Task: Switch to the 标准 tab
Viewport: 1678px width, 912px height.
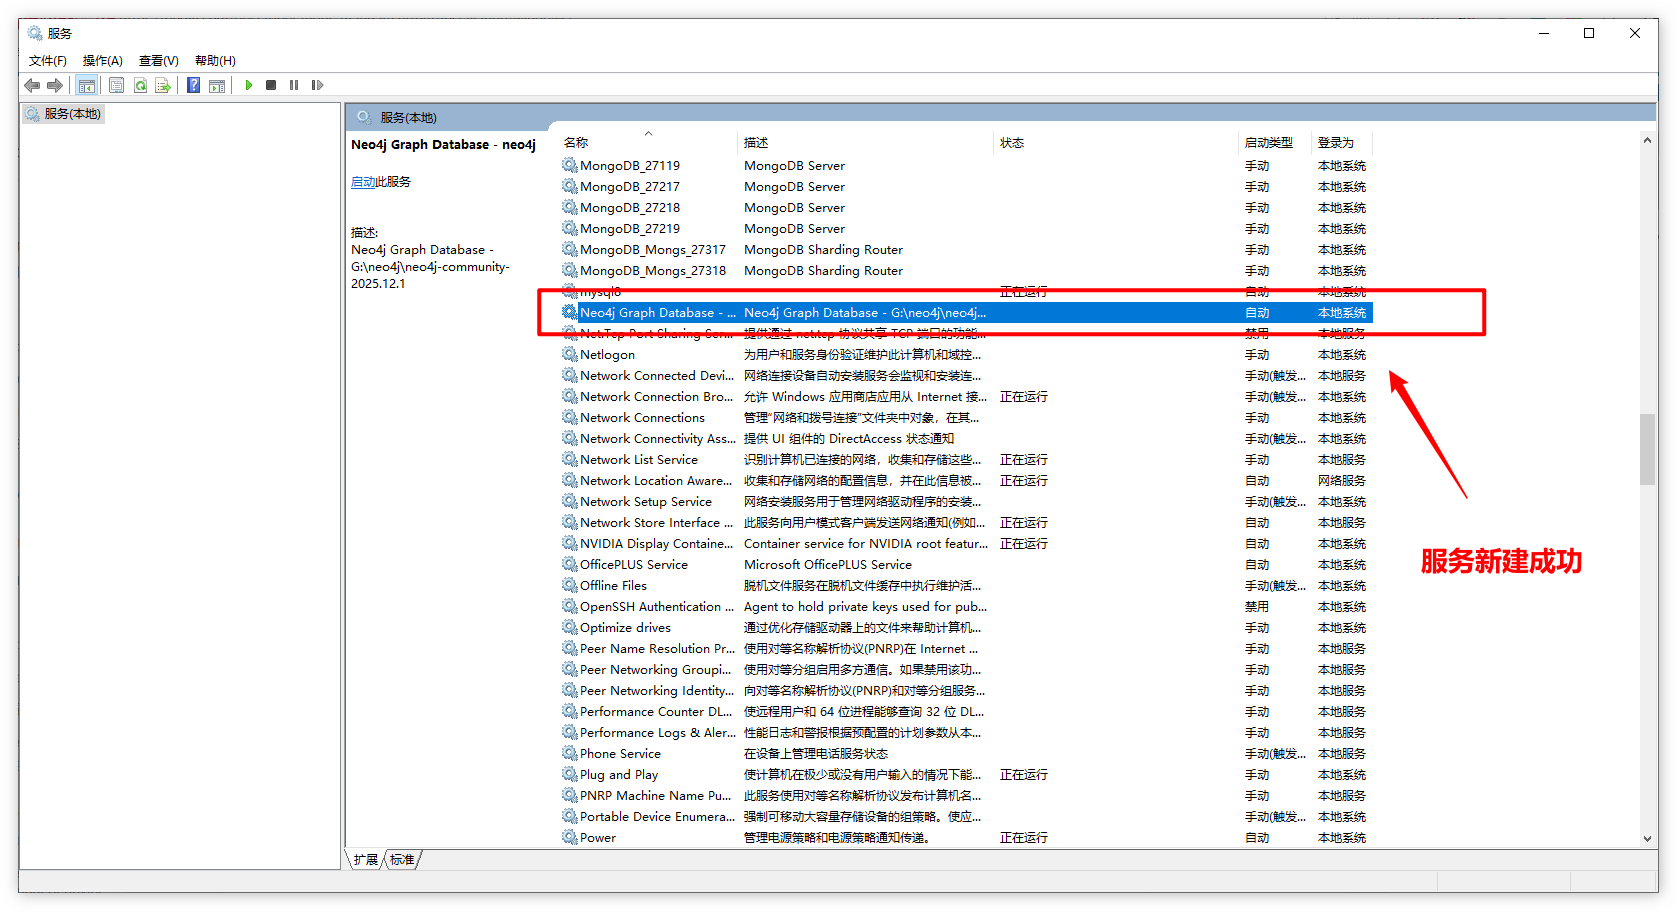Action: (x=402, y=860)
